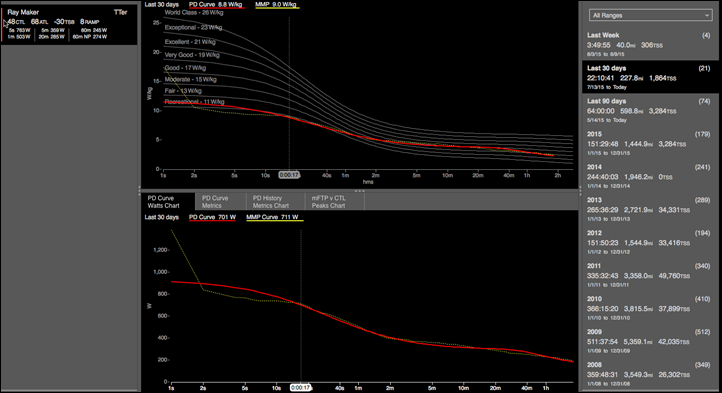
Task: Click the 60m NP 274 W value
Action: pyautogui.click(x=90, y=37)
